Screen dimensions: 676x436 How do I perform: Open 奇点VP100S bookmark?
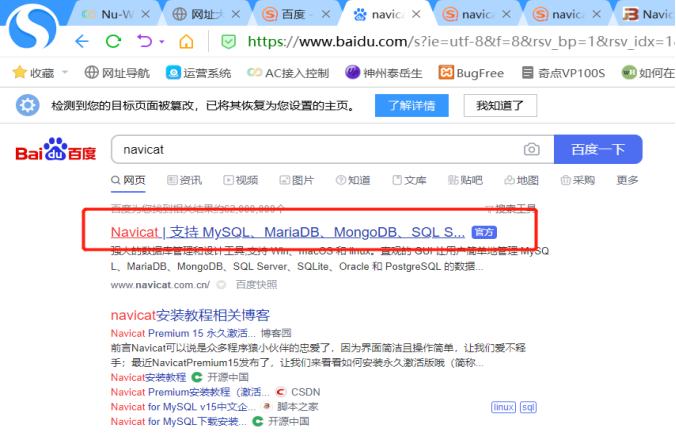tap(563, 73)
